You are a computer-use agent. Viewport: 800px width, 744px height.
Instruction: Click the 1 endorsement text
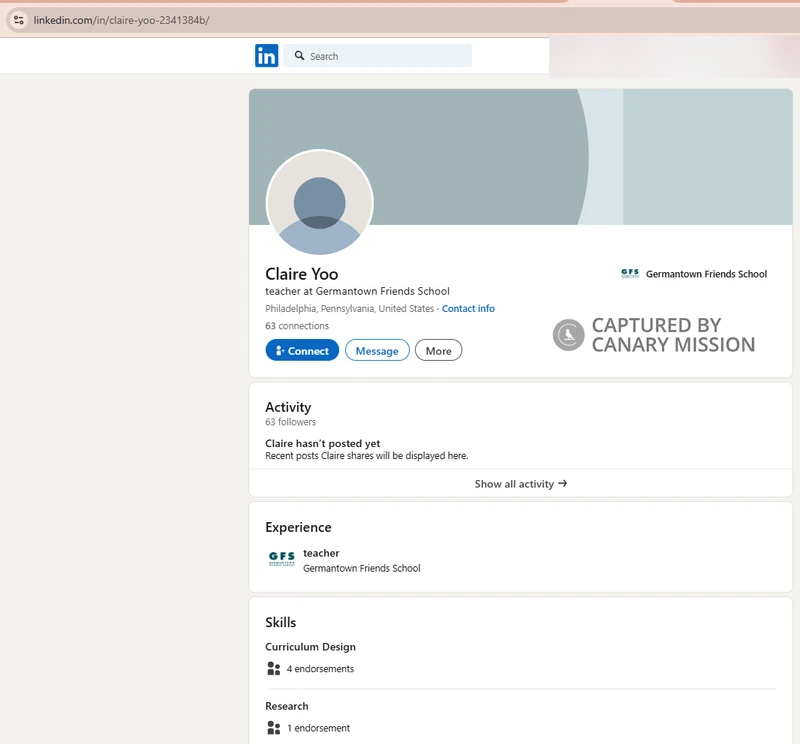[x=318, y=728]
